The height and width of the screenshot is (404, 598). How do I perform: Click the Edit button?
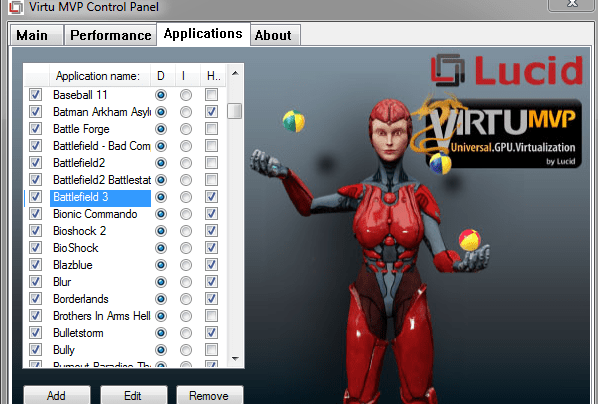(x=133, y=395)
